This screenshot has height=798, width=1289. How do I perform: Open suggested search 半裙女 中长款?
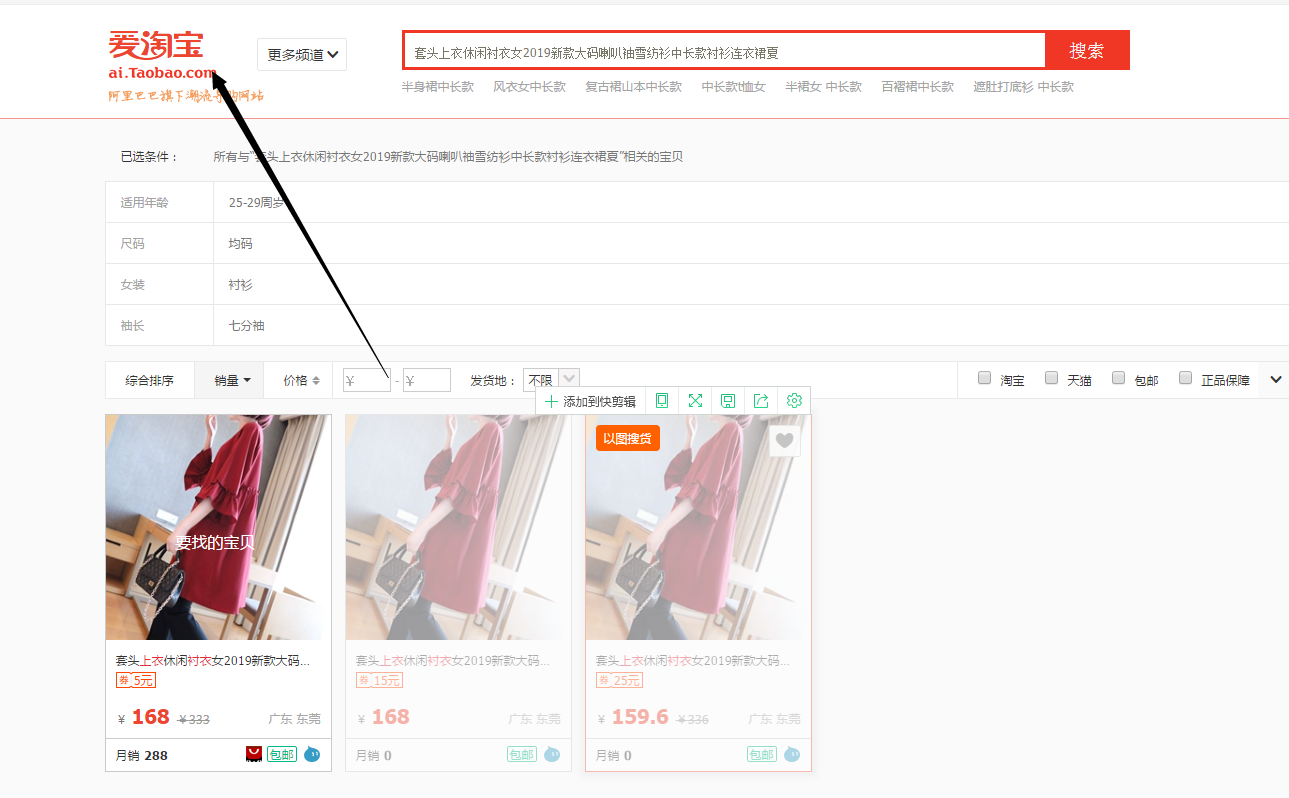pyautogui.click(x=823, y=87)
